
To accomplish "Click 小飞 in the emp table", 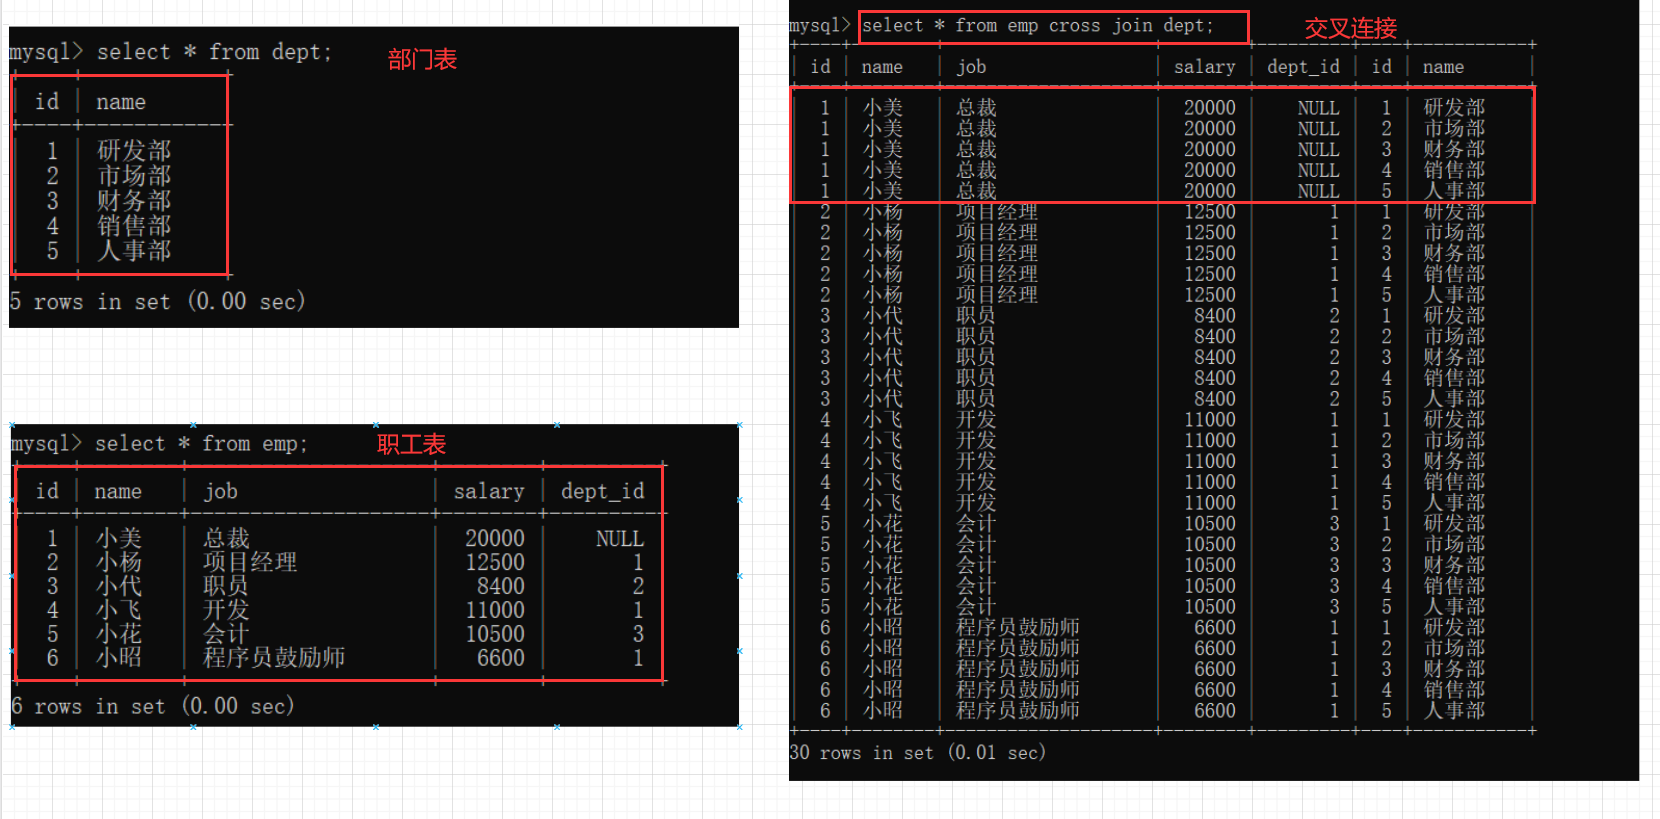I will click(119, 610).
